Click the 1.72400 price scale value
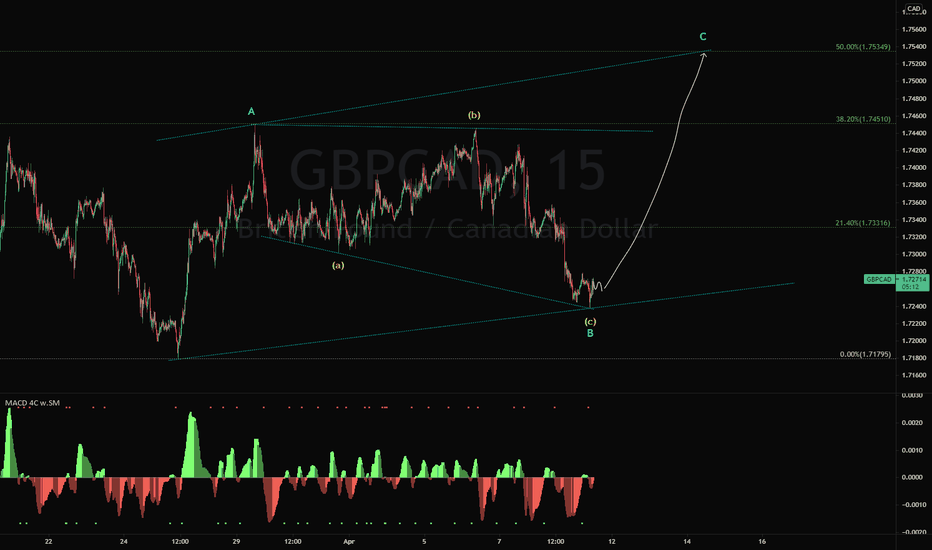This screenshot has height=550, width=932. pyautogui.click(x=914, y=307)
